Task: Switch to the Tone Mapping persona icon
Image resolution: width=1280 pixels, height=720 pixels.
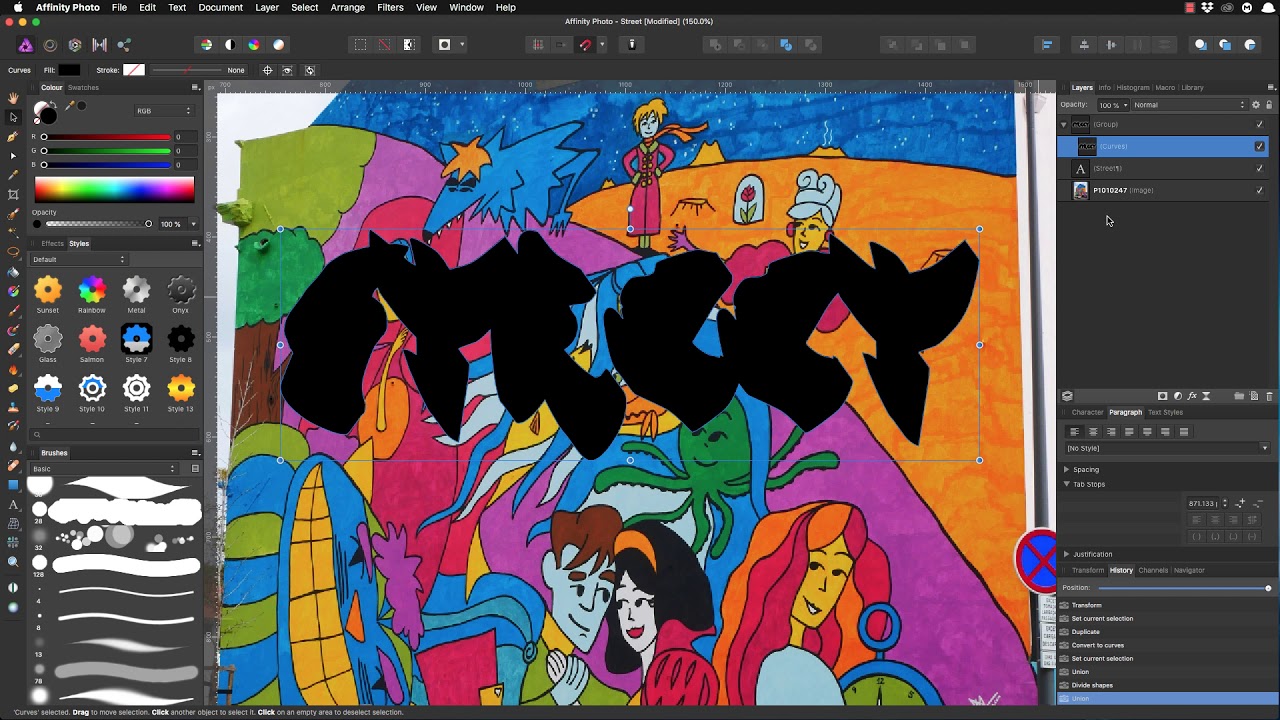Action: coord(100,45)
